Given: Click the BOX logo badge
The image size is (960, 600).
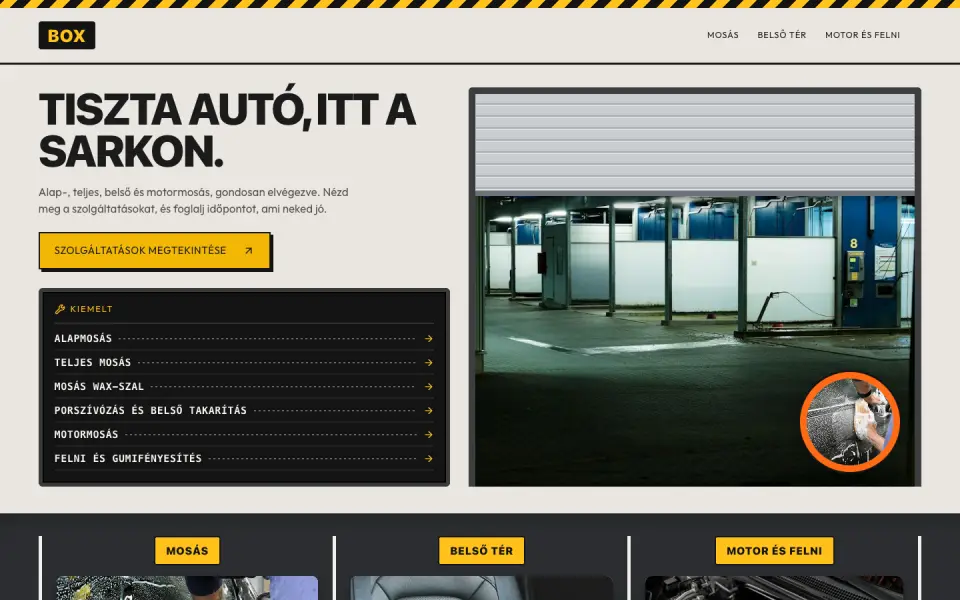Looking at the screenshot, I should coord(67,36).
